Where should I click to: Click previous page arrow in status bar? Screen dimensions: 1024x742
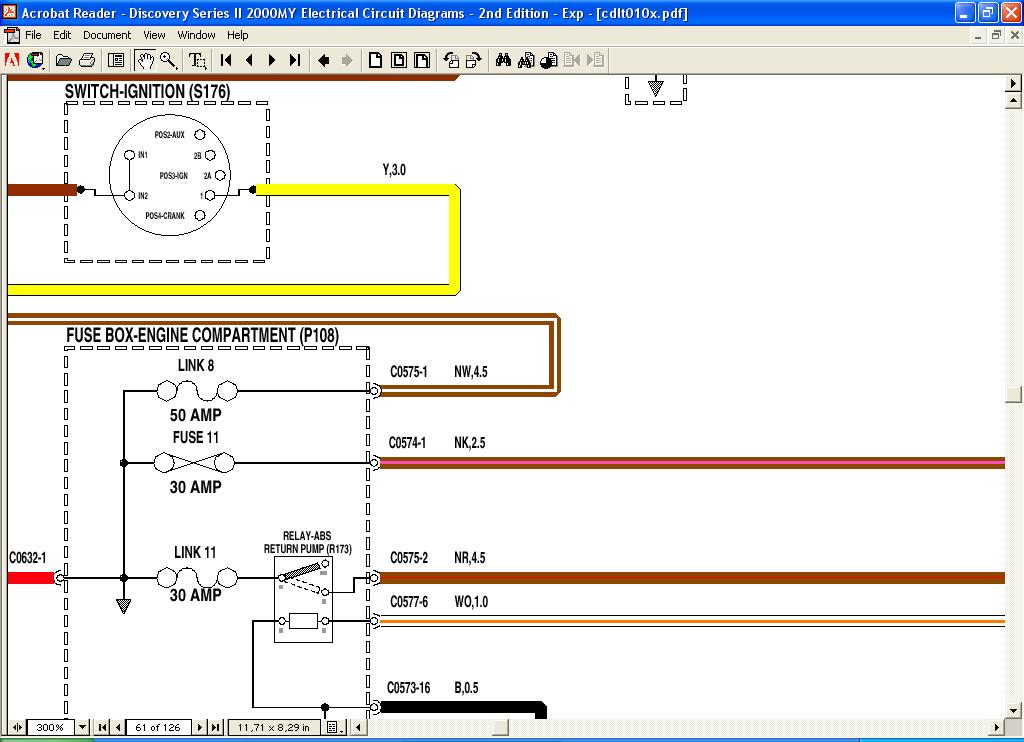tap(119, 727)
